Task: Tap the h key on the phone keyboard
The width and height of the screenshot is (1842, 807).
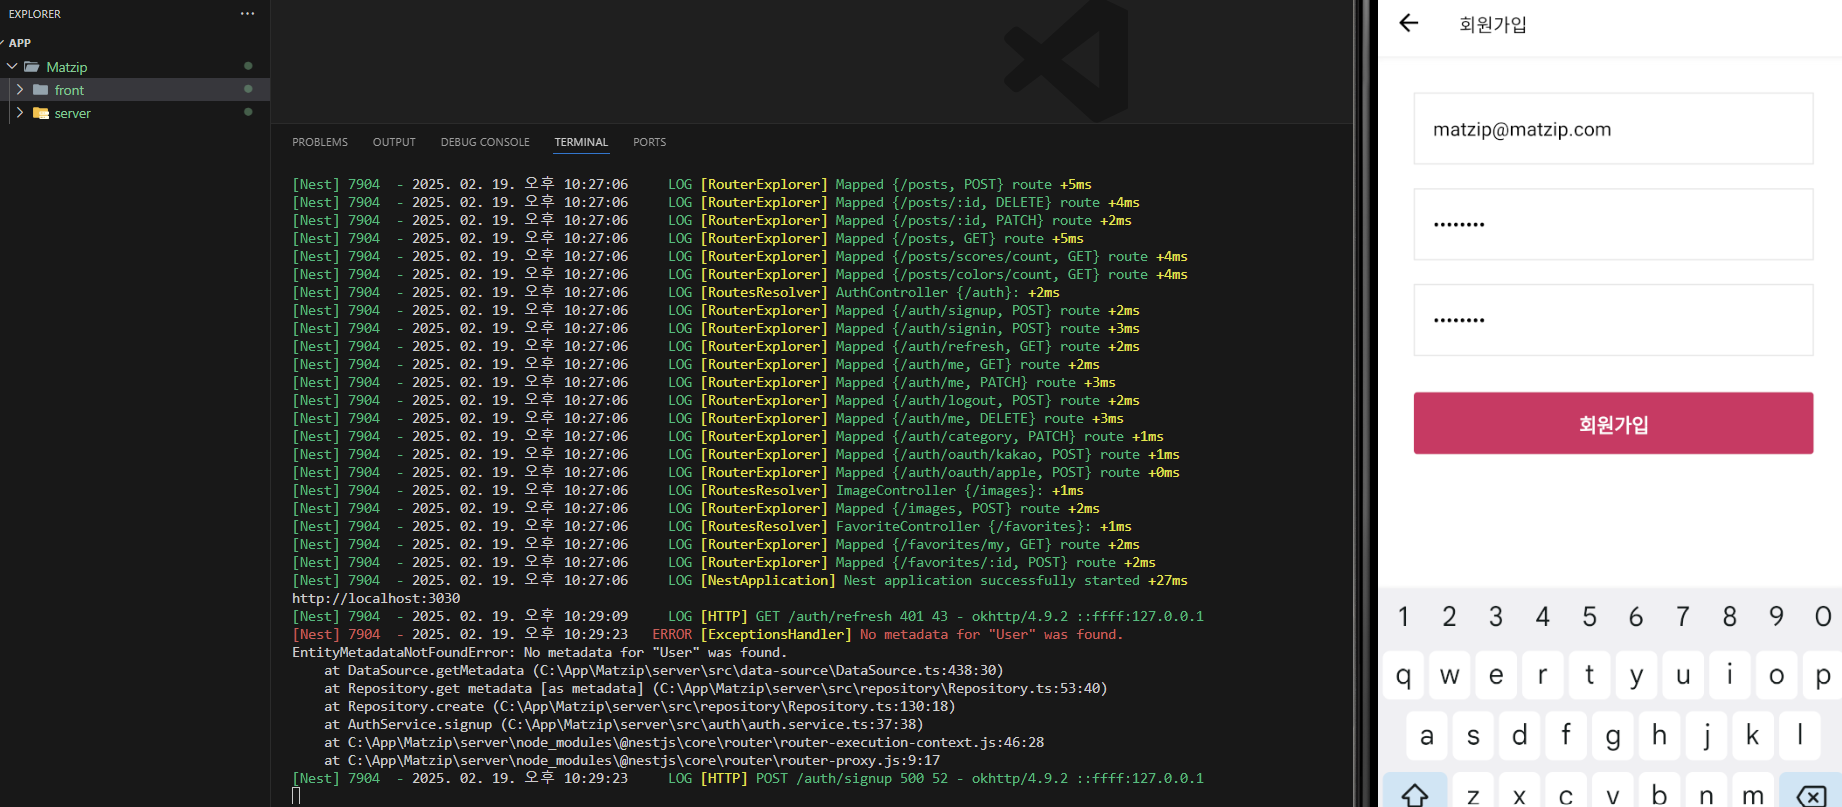Action: (1659, 736)
